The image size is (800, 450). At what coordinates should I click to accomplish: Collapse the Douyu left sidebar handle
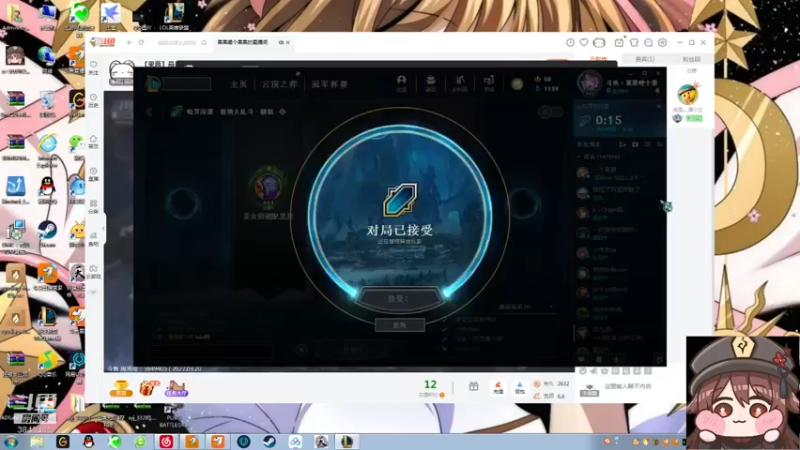coord(104,228)
